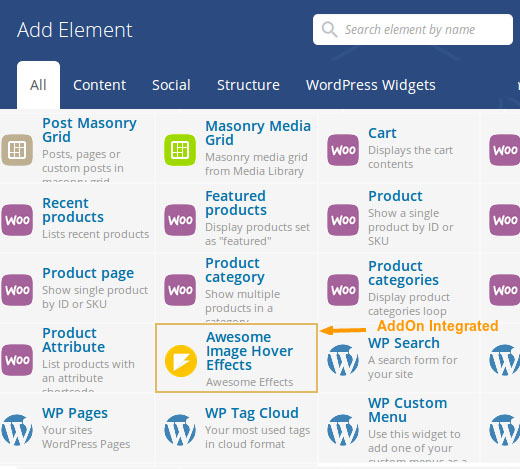Screen dimensions: 520x469
Task: Click the WordPress icon beside WP Search
Action: [x=343, y=360]
